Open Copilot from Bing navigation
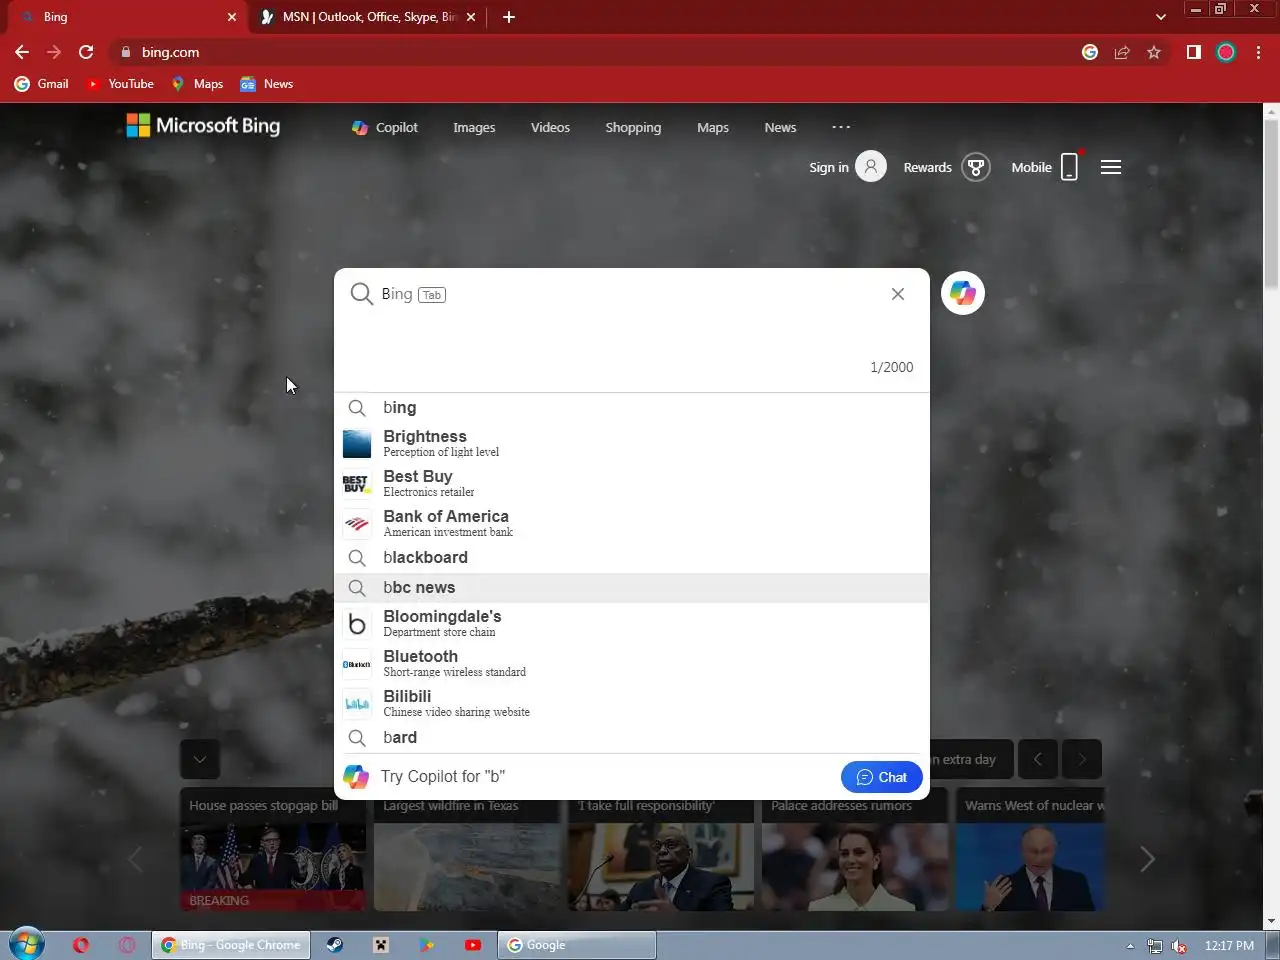This screenshot has height=960, width=1280. [385, 127]
